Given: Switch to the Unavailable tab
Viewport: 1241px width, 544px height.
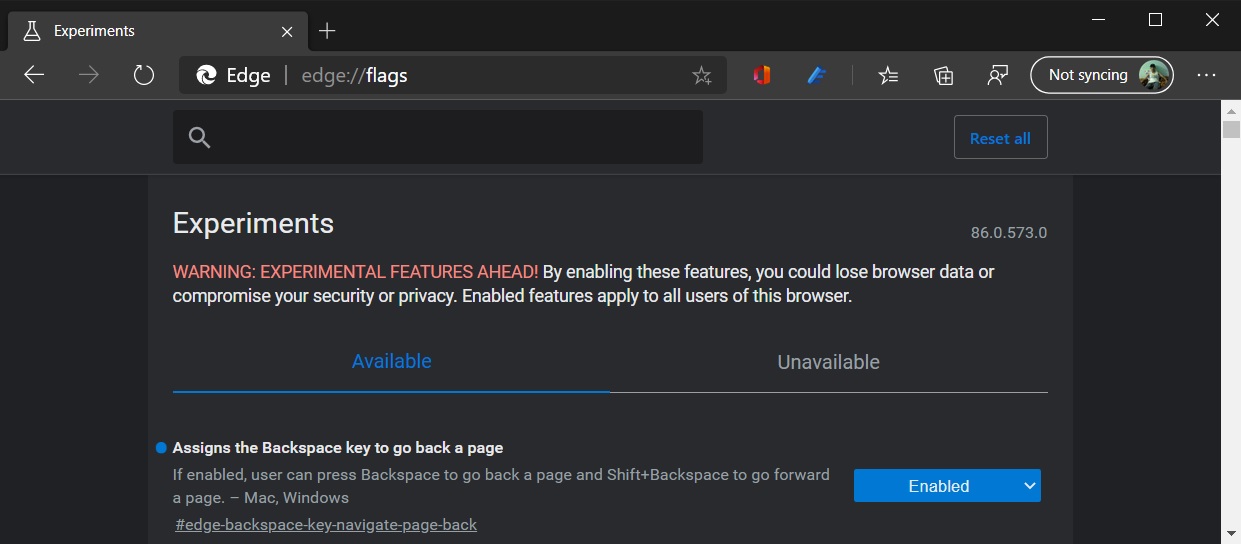Looking at the screenshot, I should coord(829,362).
